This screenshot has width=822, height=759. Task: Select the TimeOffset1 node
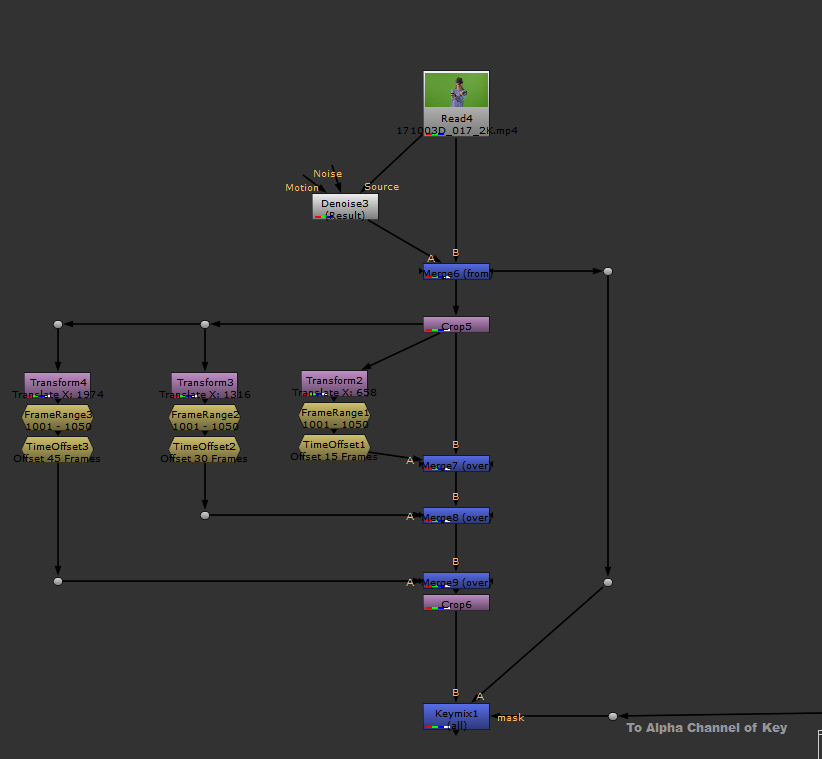coord(334,444)
